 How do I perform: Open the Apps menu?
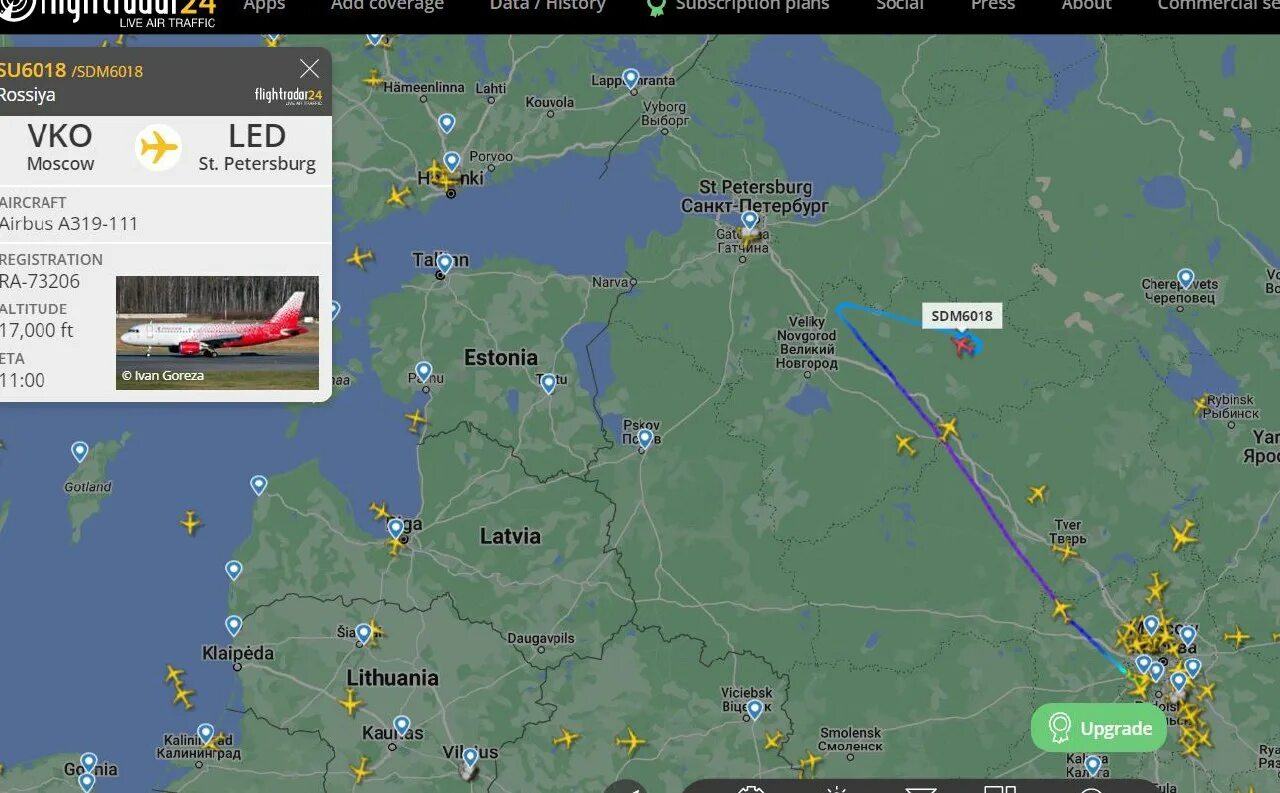(x=264, y=5)
